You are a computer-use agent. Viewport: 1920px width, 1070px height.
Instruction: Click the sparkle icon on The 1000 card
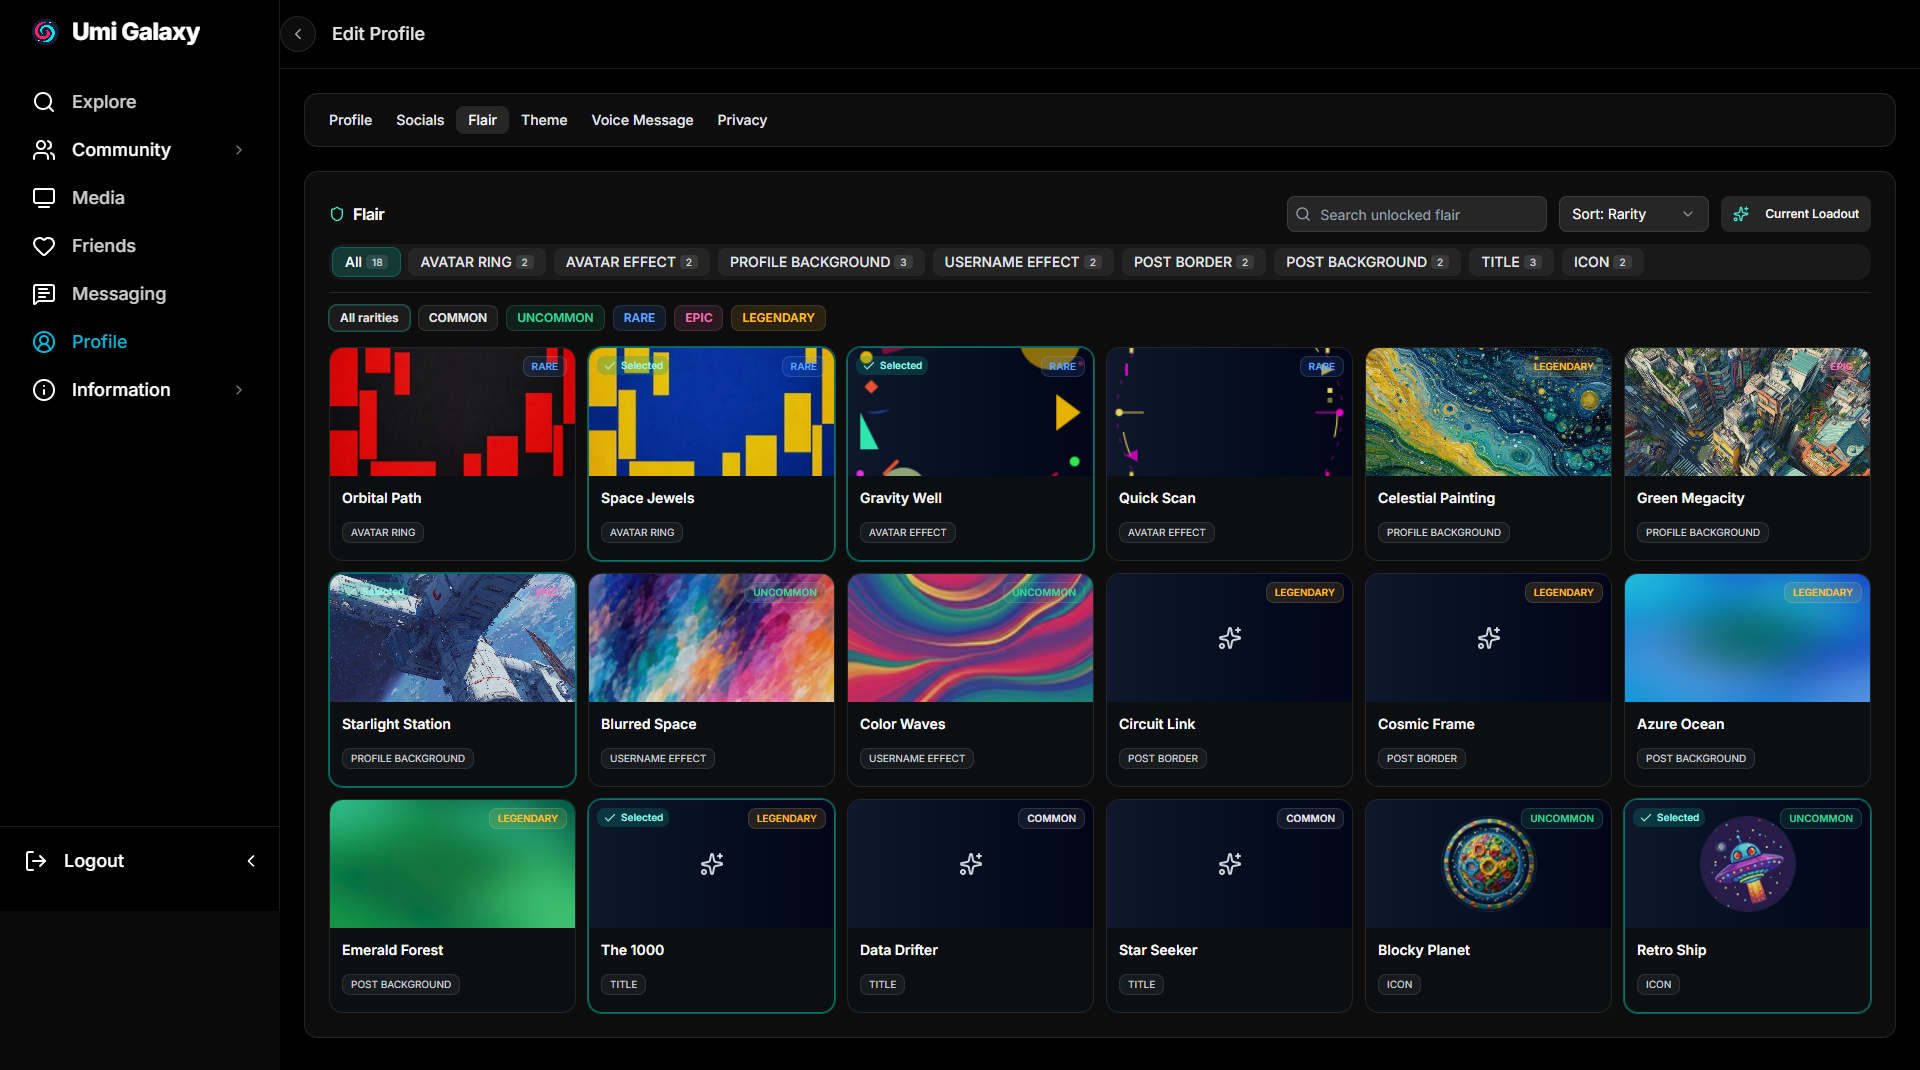[x=712, y=864]
